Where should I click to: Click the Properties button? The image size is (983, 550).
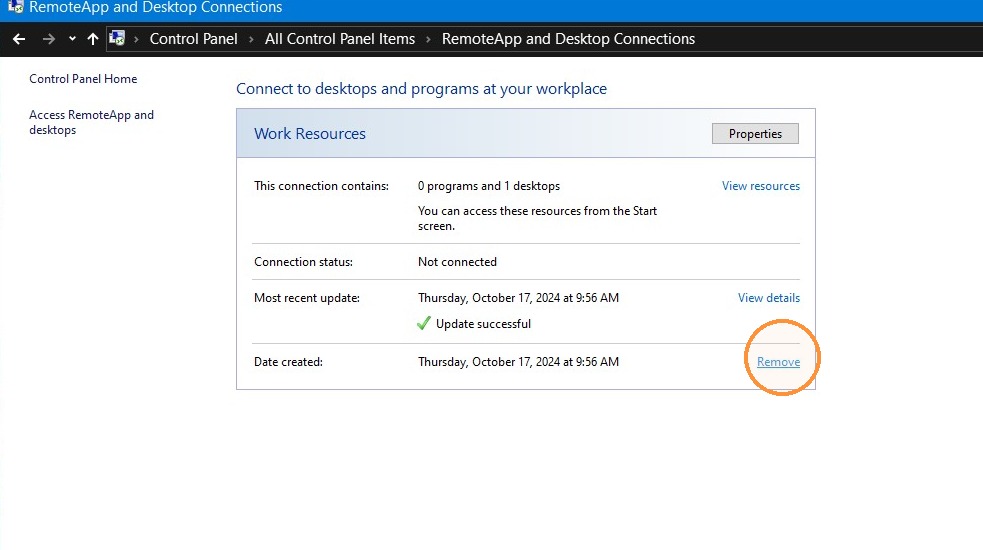coord(755,134)
